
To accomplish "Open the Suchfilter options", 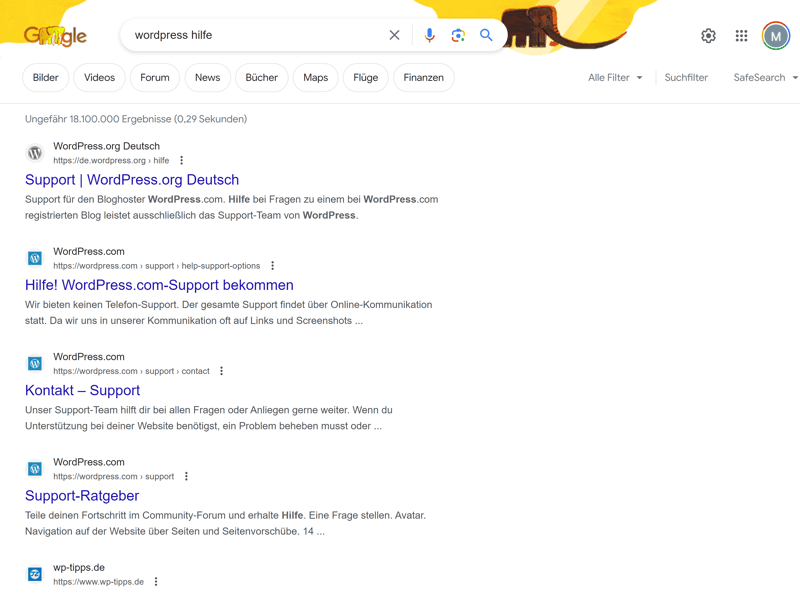I will (x=686, y=77).
